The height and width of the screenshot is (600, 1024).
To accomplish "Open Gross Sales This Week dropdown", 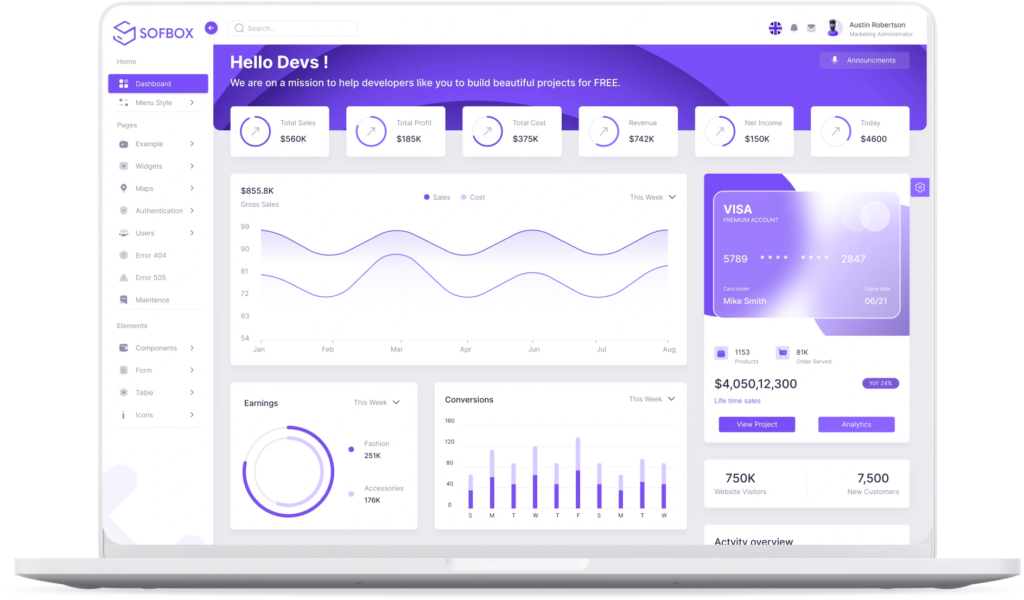I will point(652,197).
